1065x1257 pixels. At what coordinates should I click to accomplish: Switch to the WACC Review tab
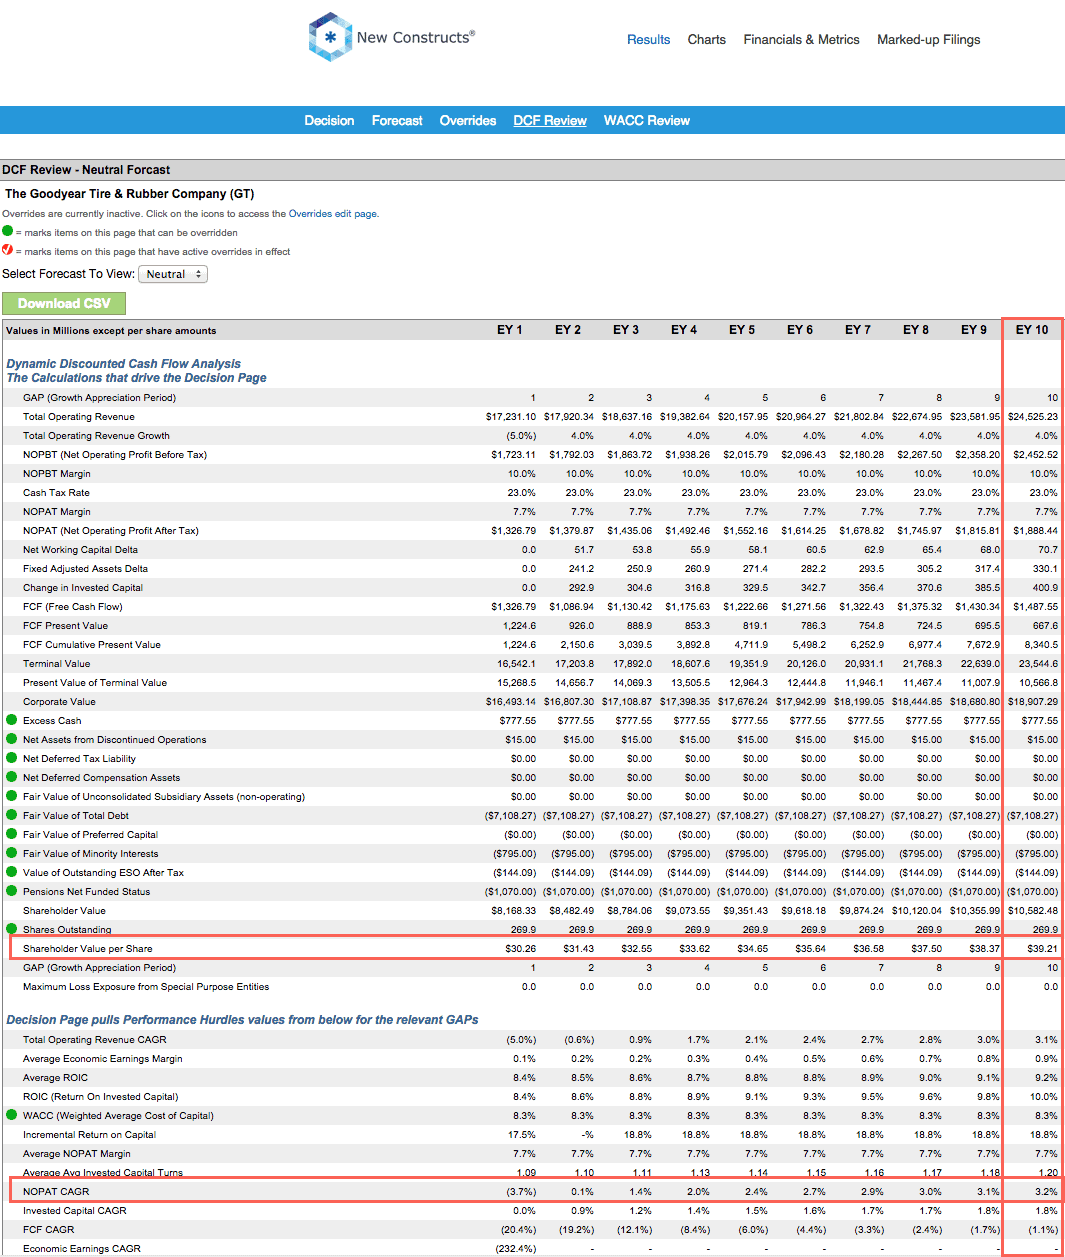(647, 120)
